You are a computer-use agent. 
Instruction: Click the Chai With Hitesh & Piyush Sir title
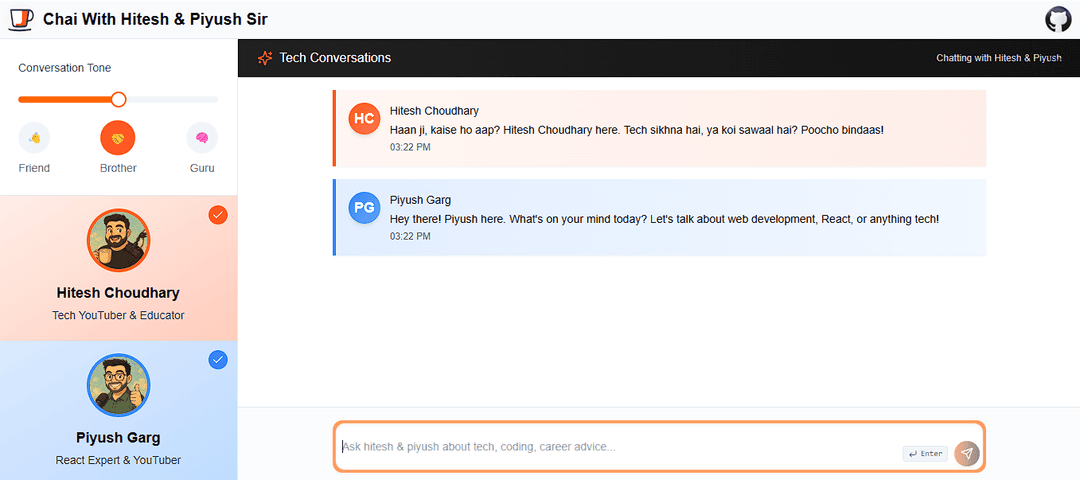tap(155, 19)
